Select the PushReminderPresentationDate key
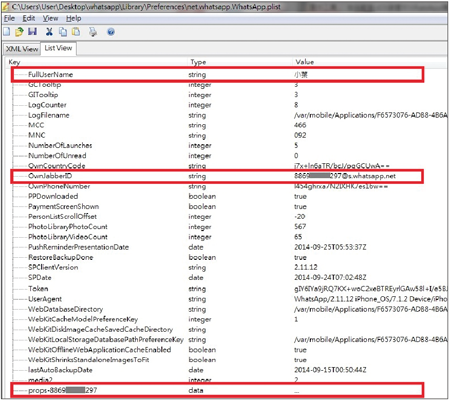Screen dimensions: 450x401 [78, 247]
